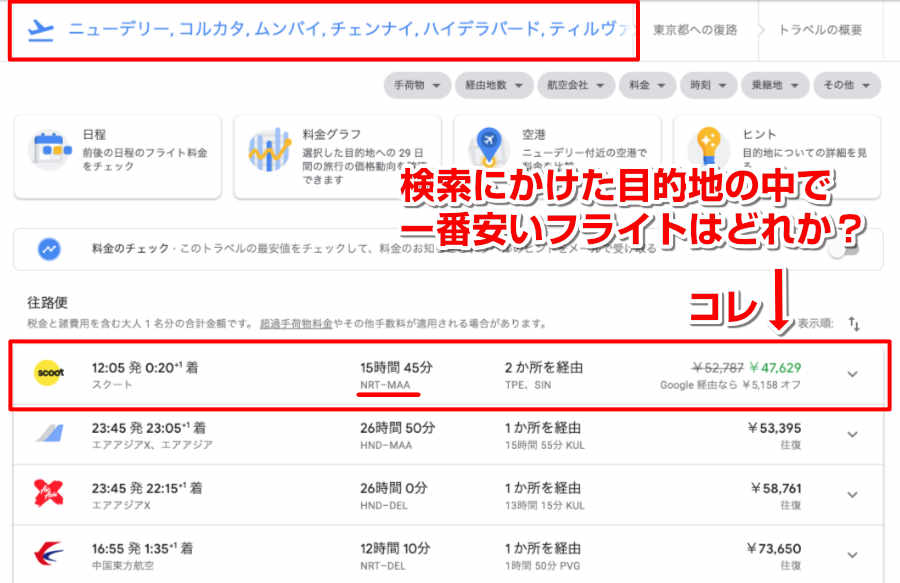The width and height of the screenshot is (900, 583).
Task: Select the ¥73,650 price
Action: (774, 549)
